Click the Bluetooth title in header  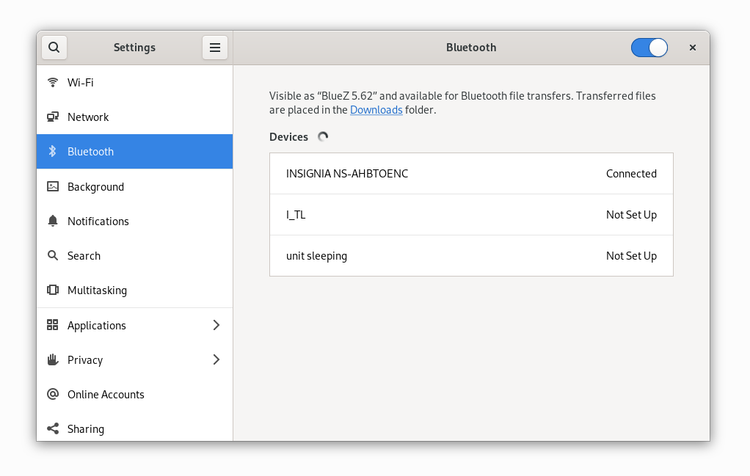(x=471, y=47)
